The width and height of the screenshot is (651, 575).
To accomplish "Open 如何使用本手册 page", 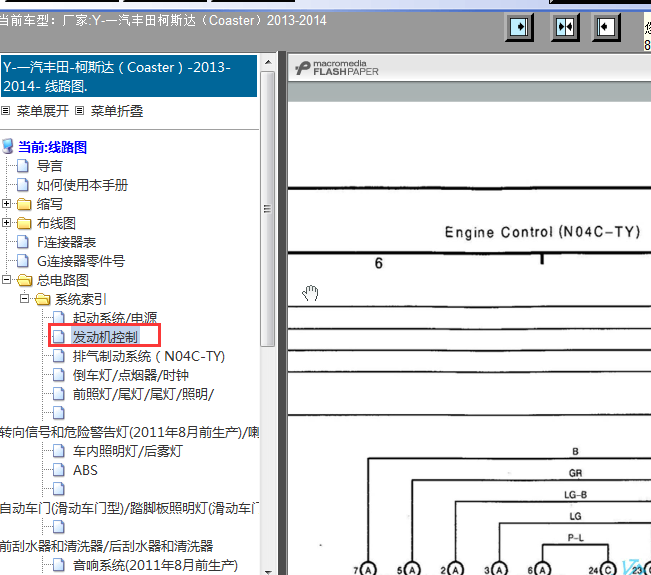I will pyautogui.click(x=82, y=185).
